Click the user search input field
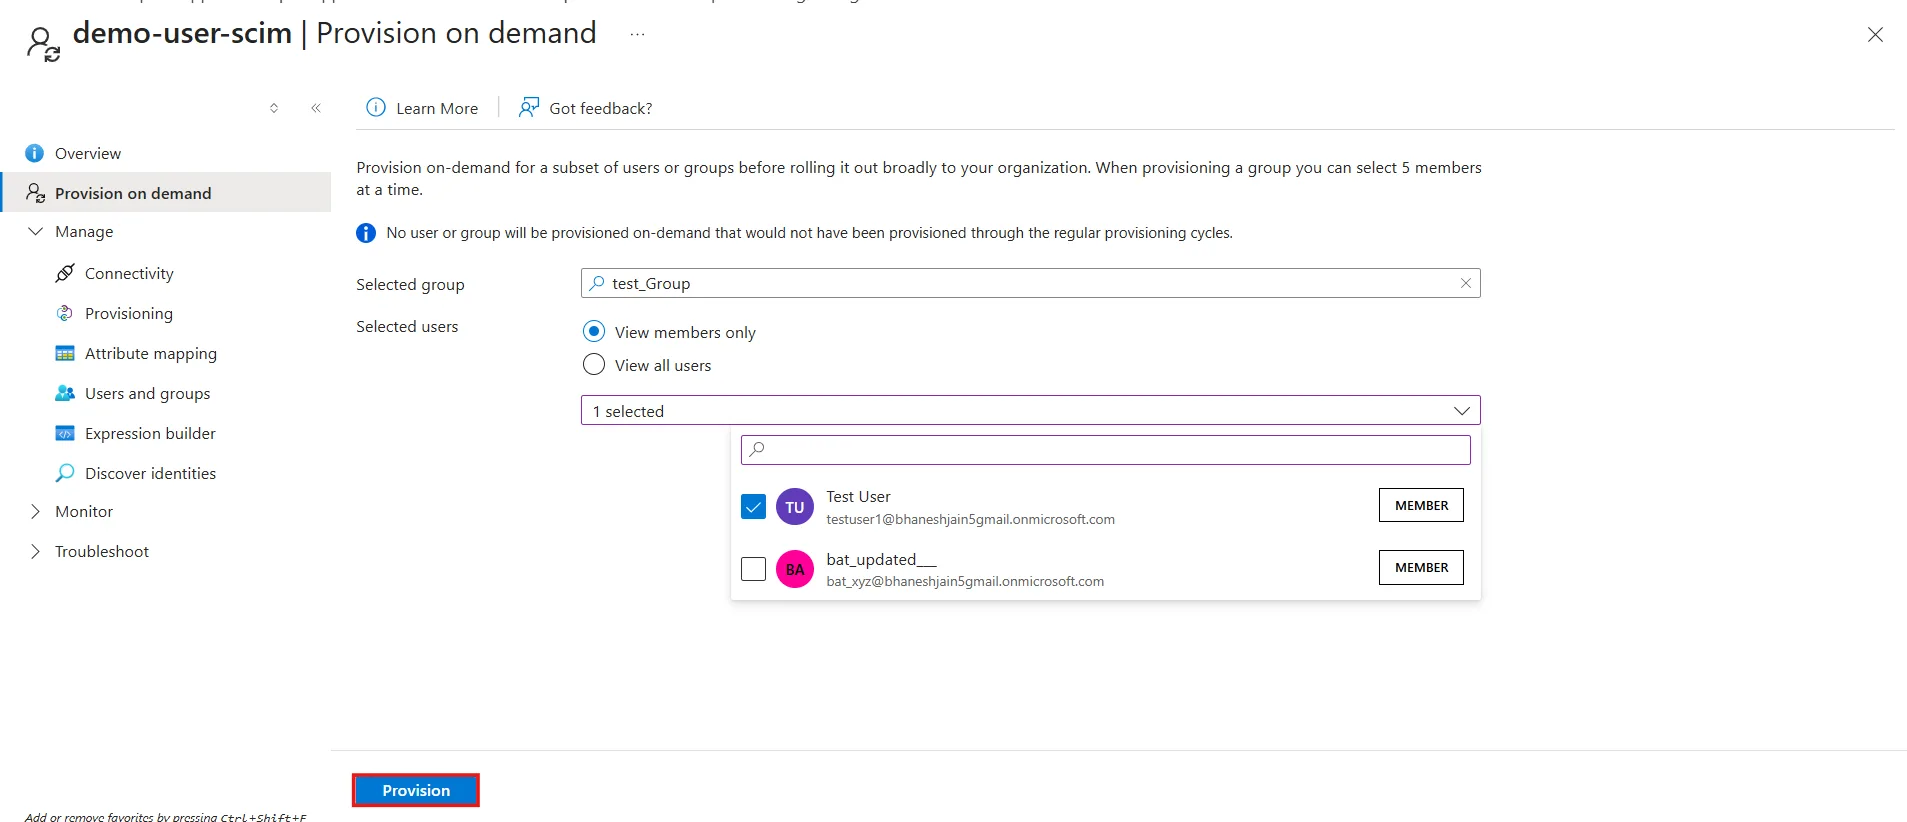 [x=1105, y=449]
